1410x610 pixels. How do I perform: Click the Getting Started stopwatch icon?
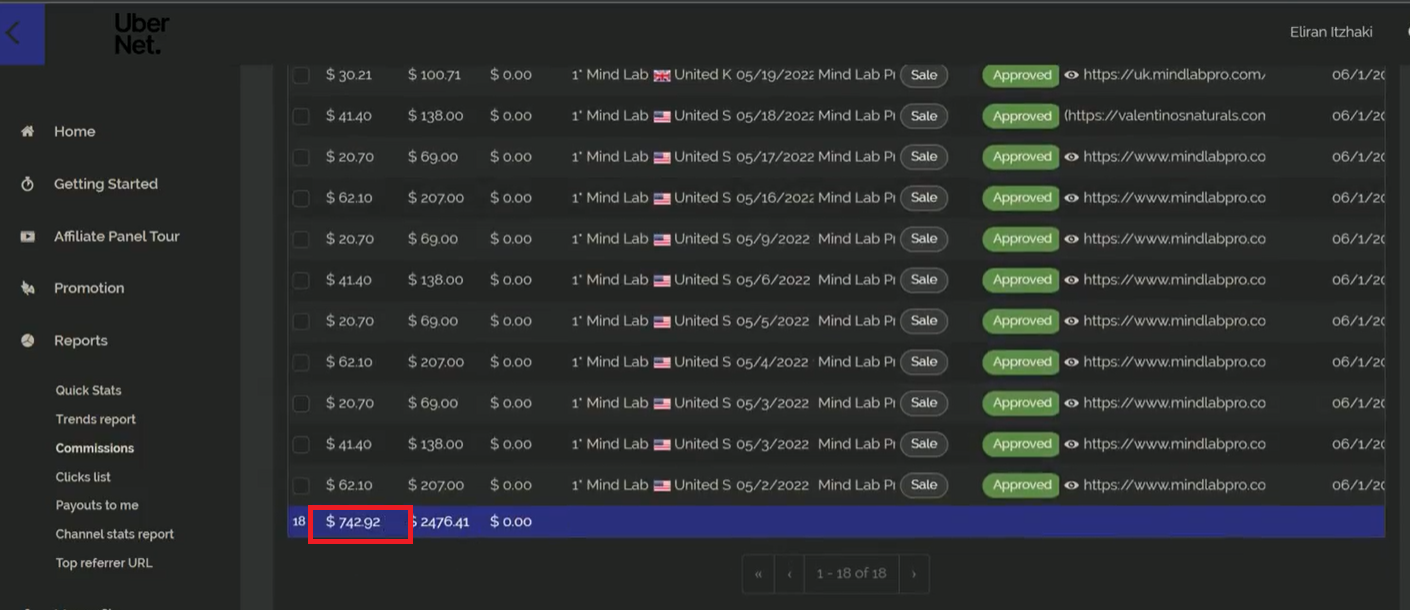tap(28, 184)
